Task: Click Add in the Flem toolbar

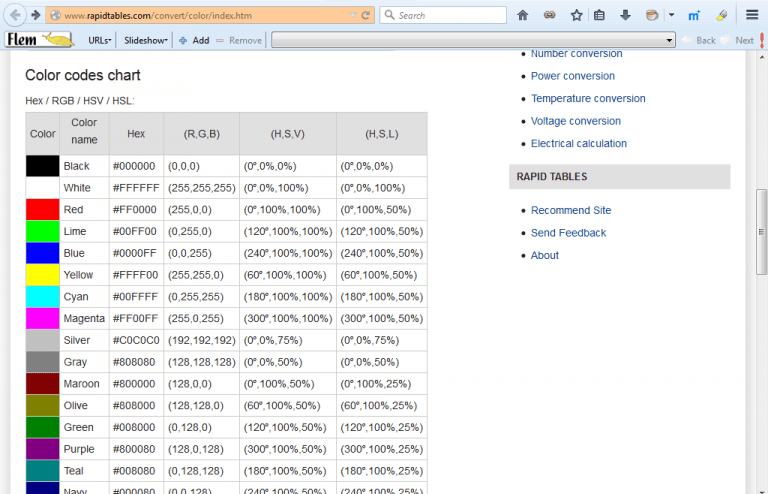Action: 194,40
